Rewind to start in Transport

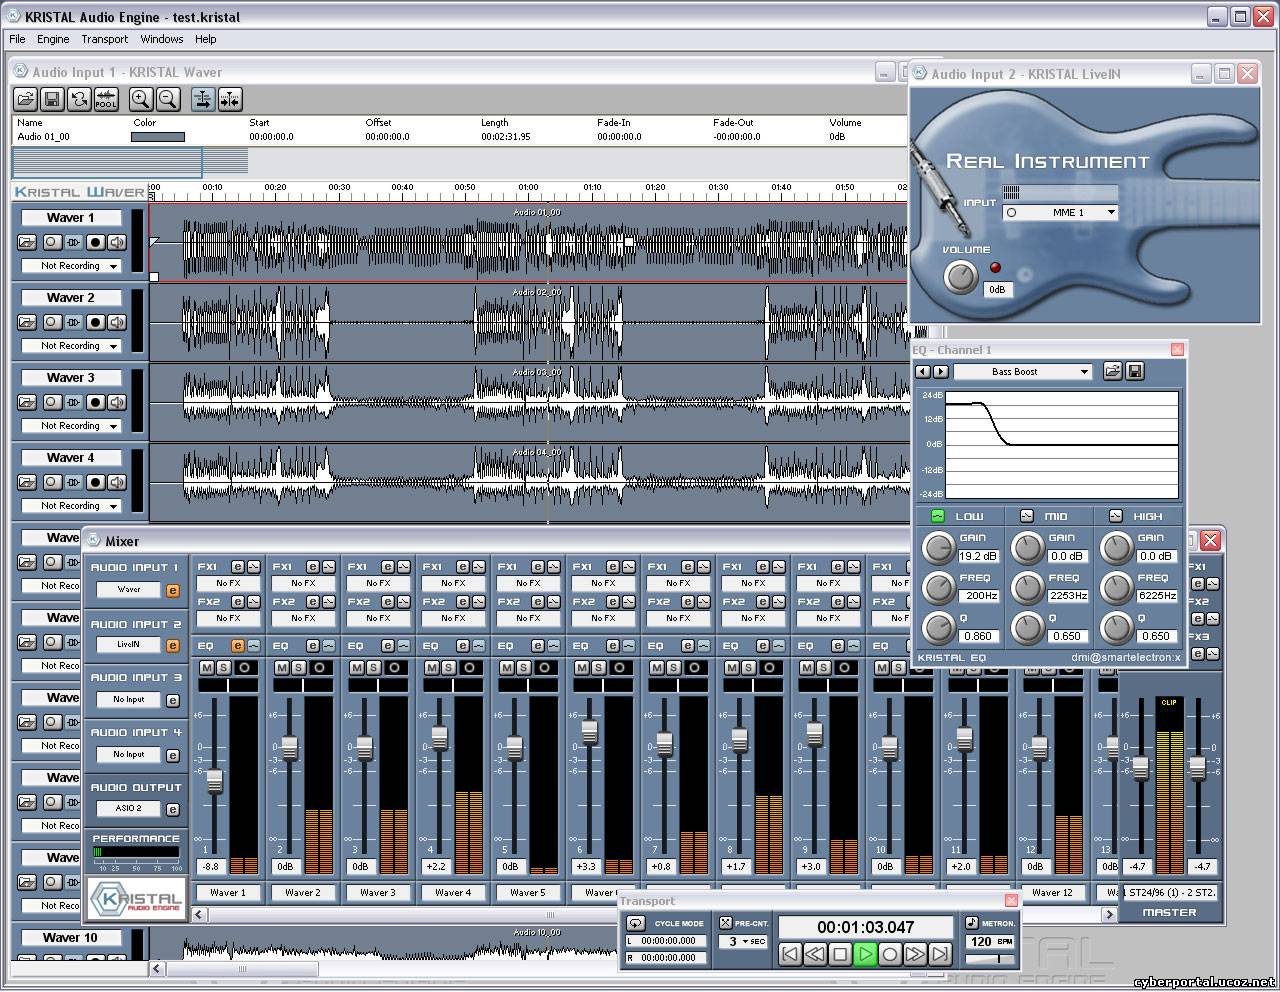(x=790, y=954)
